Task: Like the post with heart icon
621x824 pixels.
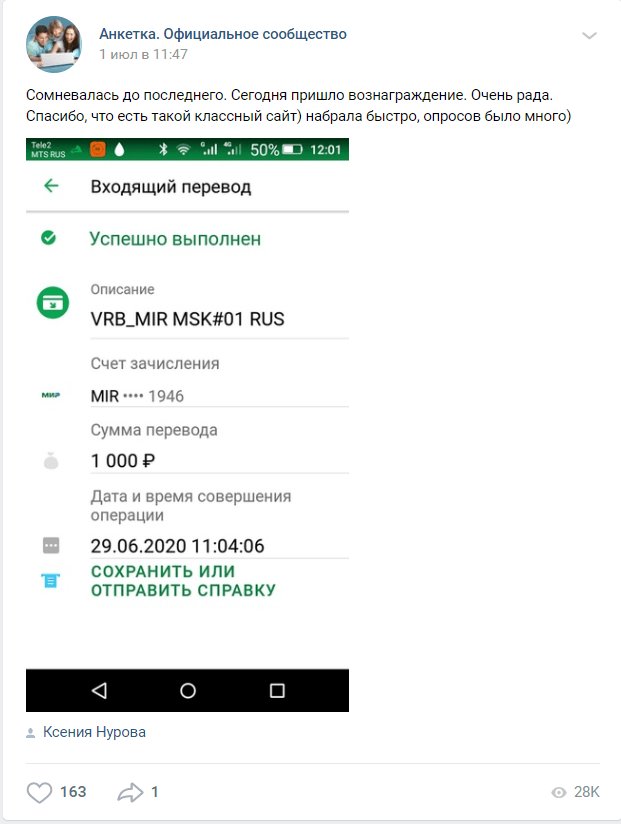Action: 39,792
